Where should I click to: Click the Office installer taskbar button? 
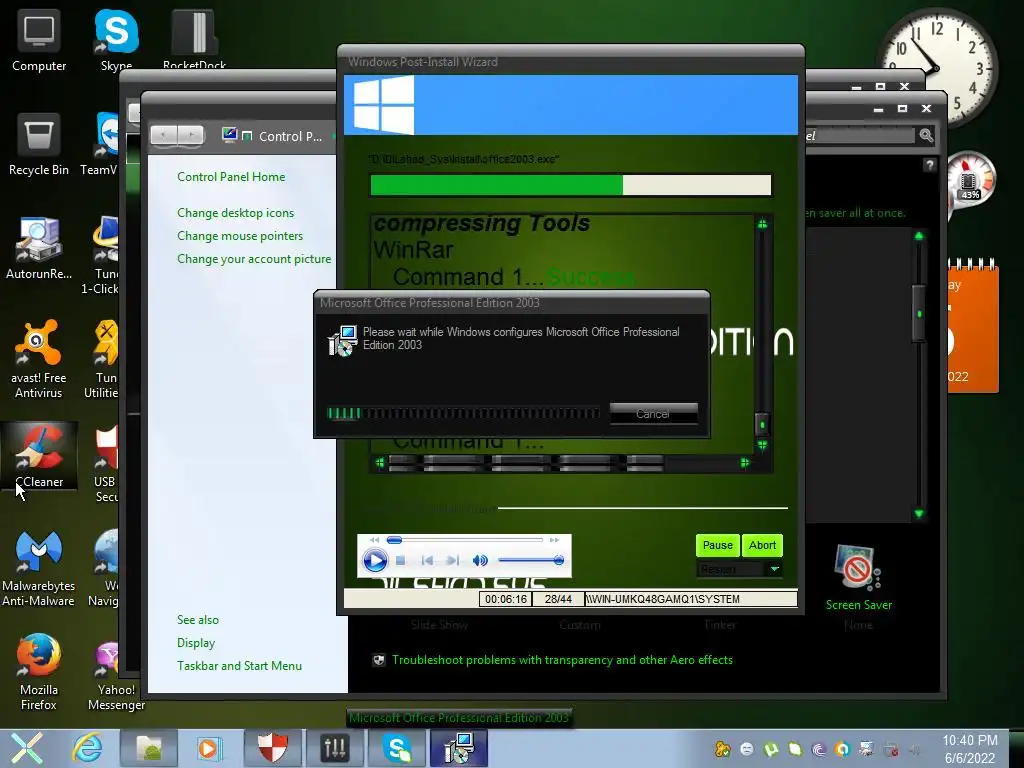tap(458, 748)
